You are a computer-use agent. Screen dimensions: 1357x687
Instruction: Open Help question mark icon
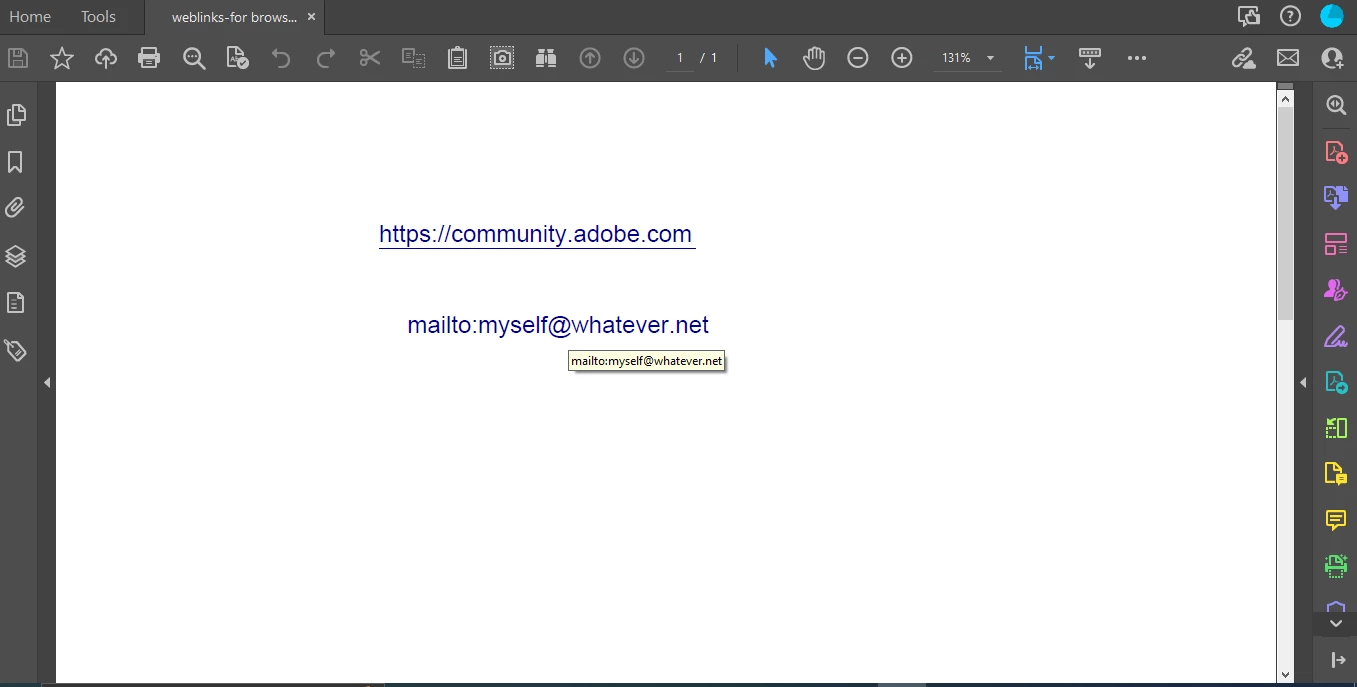[1291, 15]
